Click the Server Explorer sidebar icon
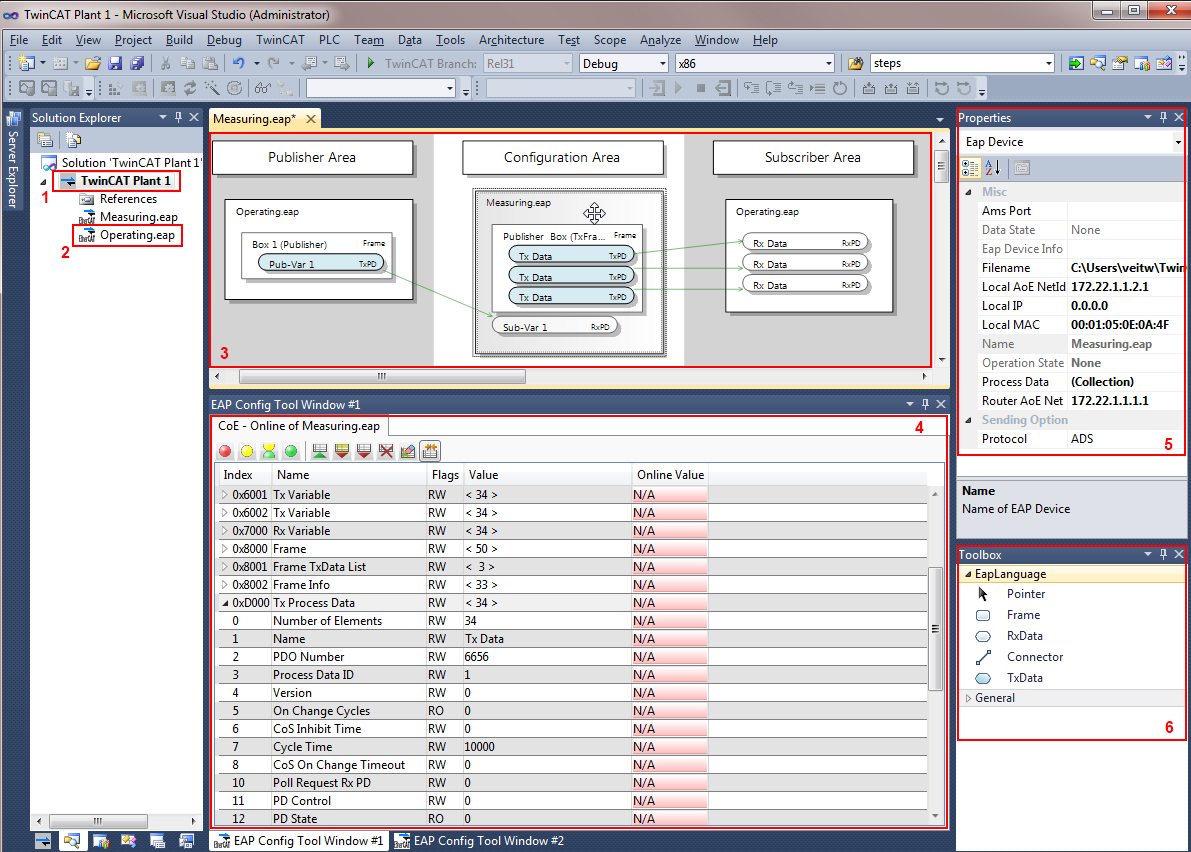 pos(13,119)
